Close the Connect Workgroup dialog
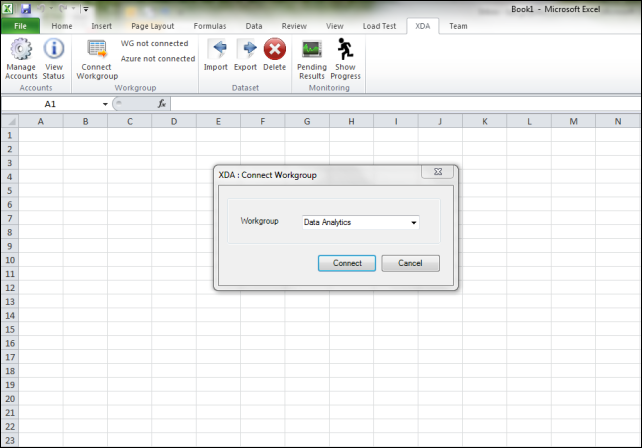The image size is (642, 448). click(x=438, y=172)
